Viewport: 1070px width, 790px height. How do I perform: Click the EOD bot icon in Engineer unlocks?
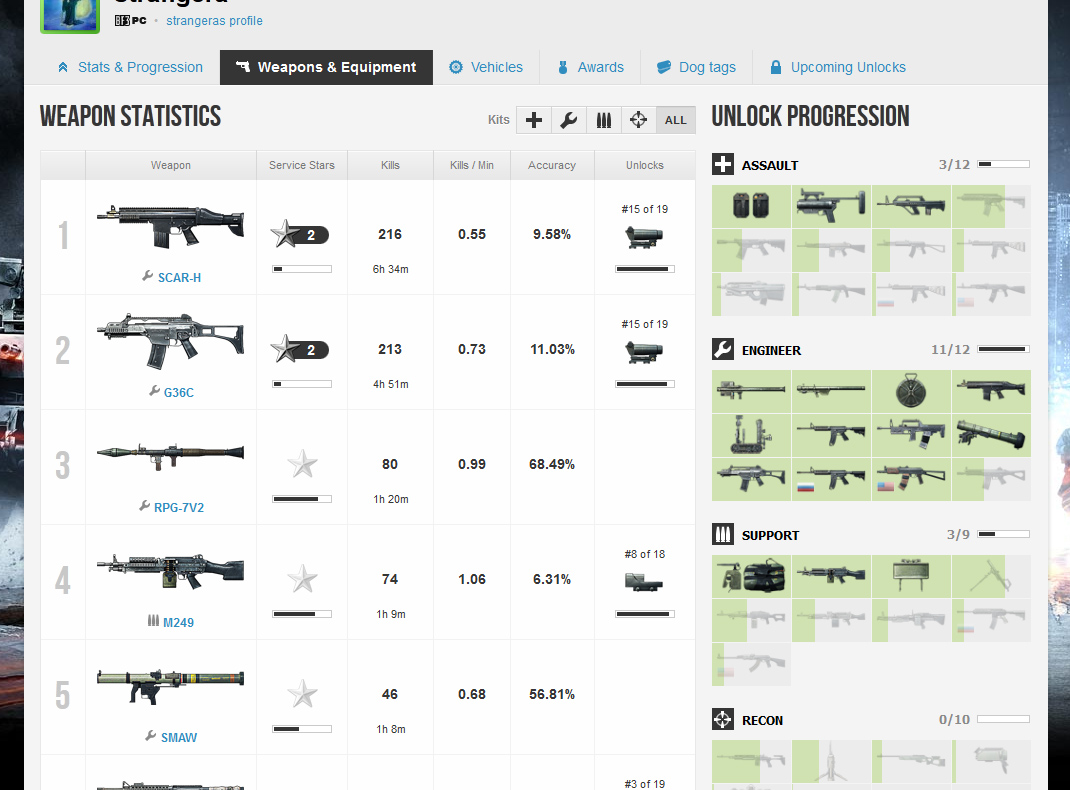pos(751,435)
